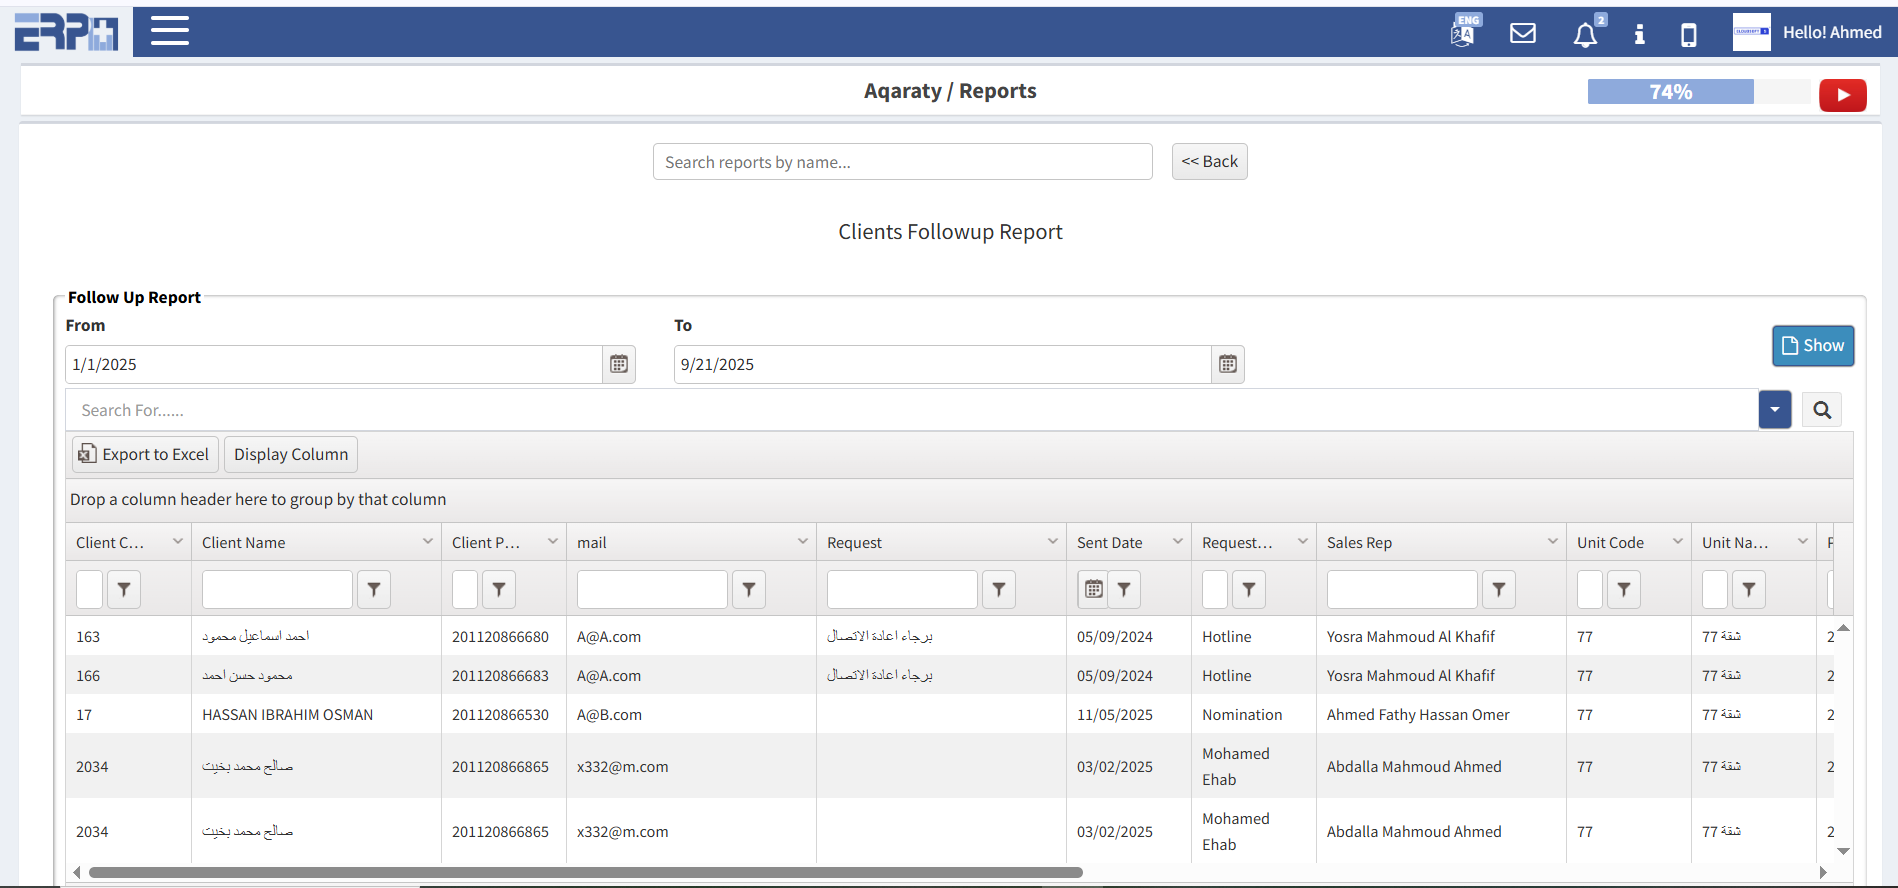The image size is (1898, 888).
Task: Click the Display Column button
Action: 290,454
